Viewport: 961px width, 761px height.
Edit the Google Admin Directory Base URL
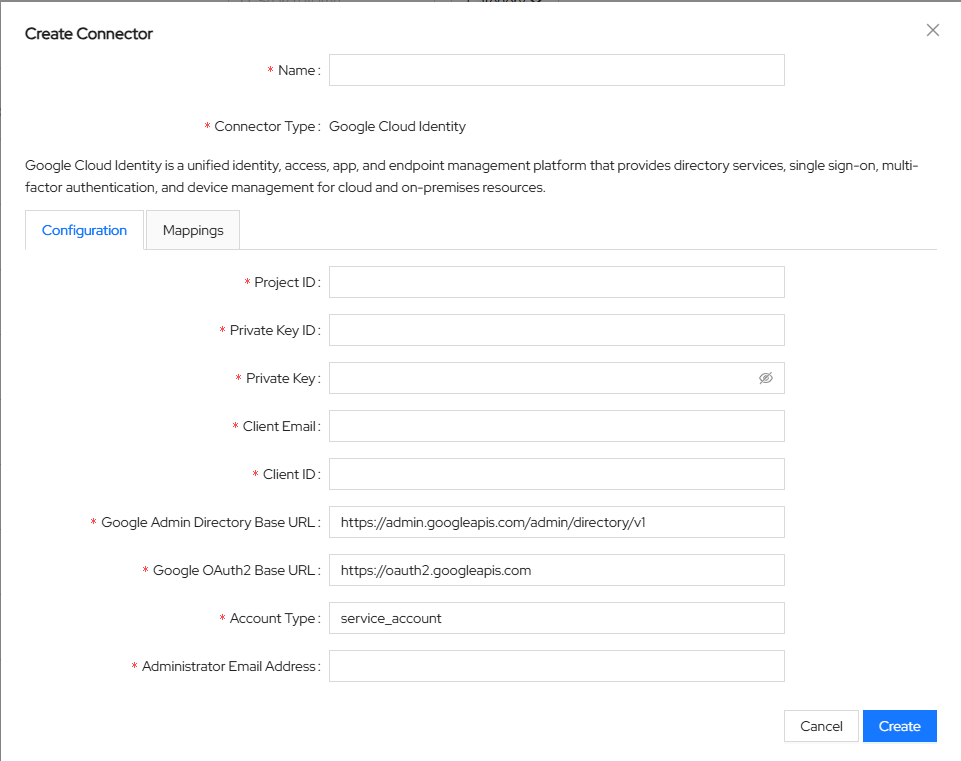(x=556, y=522)
